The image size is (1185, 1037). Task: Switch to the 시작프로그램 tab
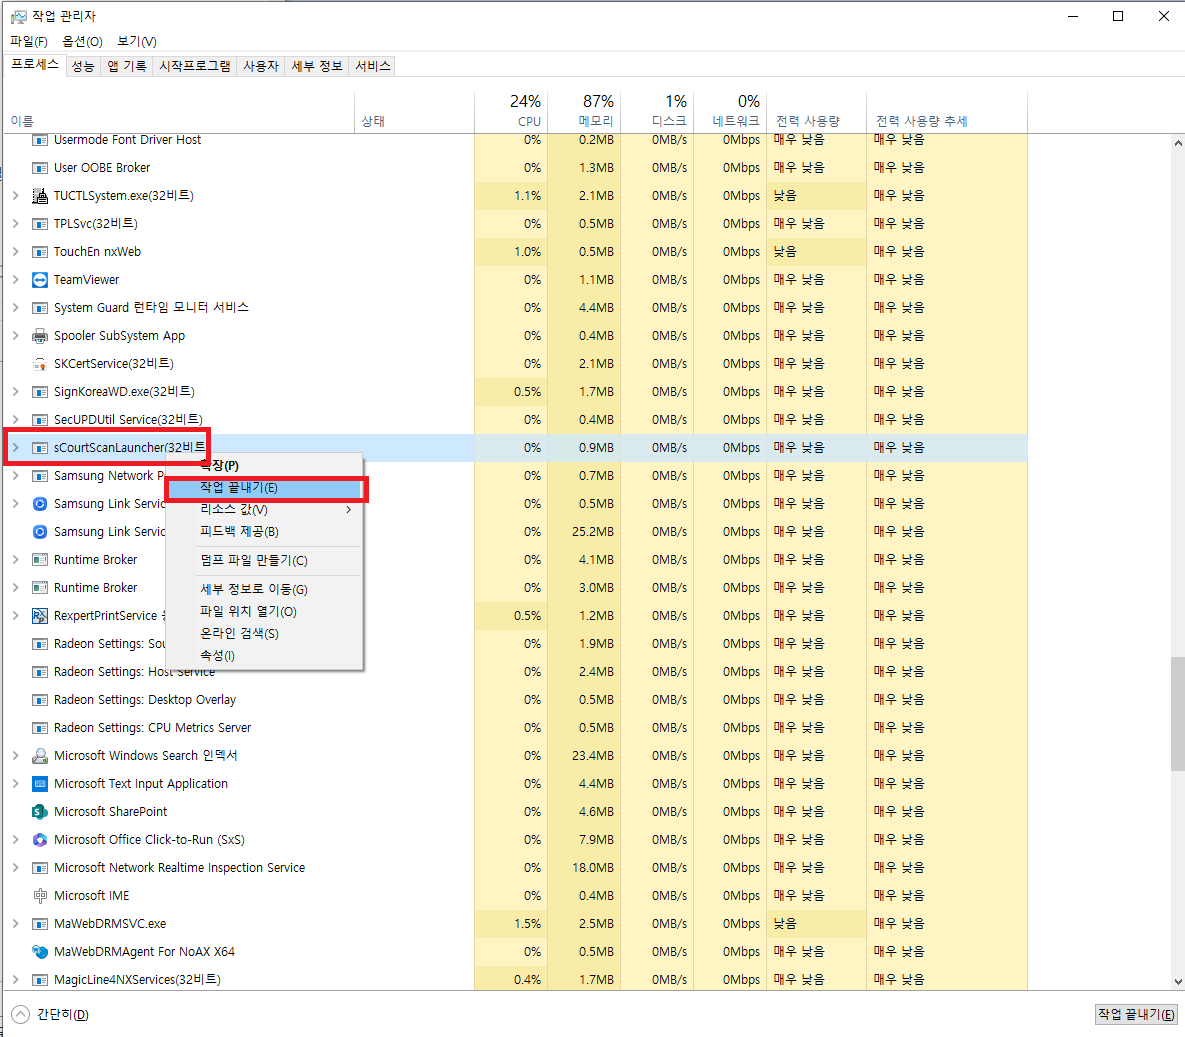pyautogui.click(x=194, y=67)
